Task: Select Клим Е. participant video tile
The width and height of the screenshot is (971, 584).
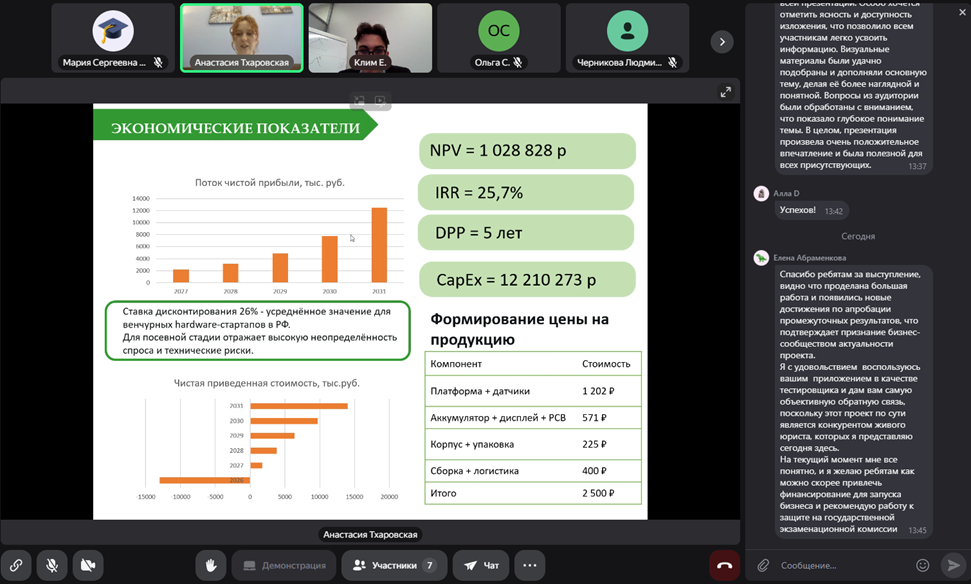Action: pyautogui.click(x=370, y=38)
